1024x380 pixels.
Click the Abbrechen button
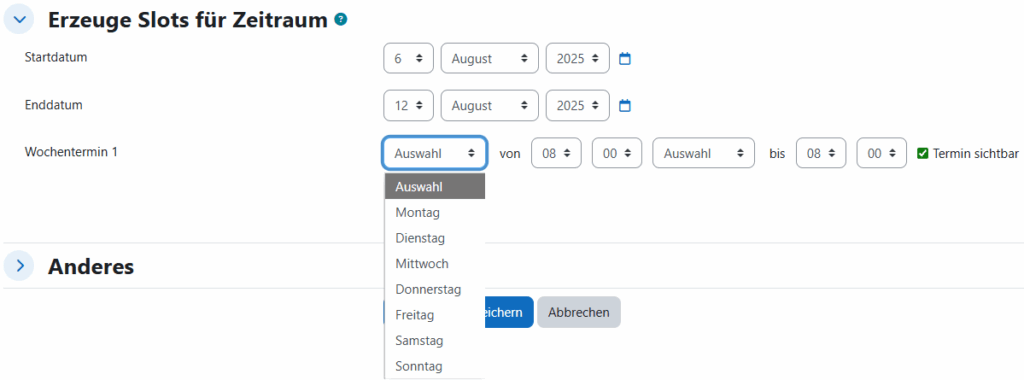[579, 312]
